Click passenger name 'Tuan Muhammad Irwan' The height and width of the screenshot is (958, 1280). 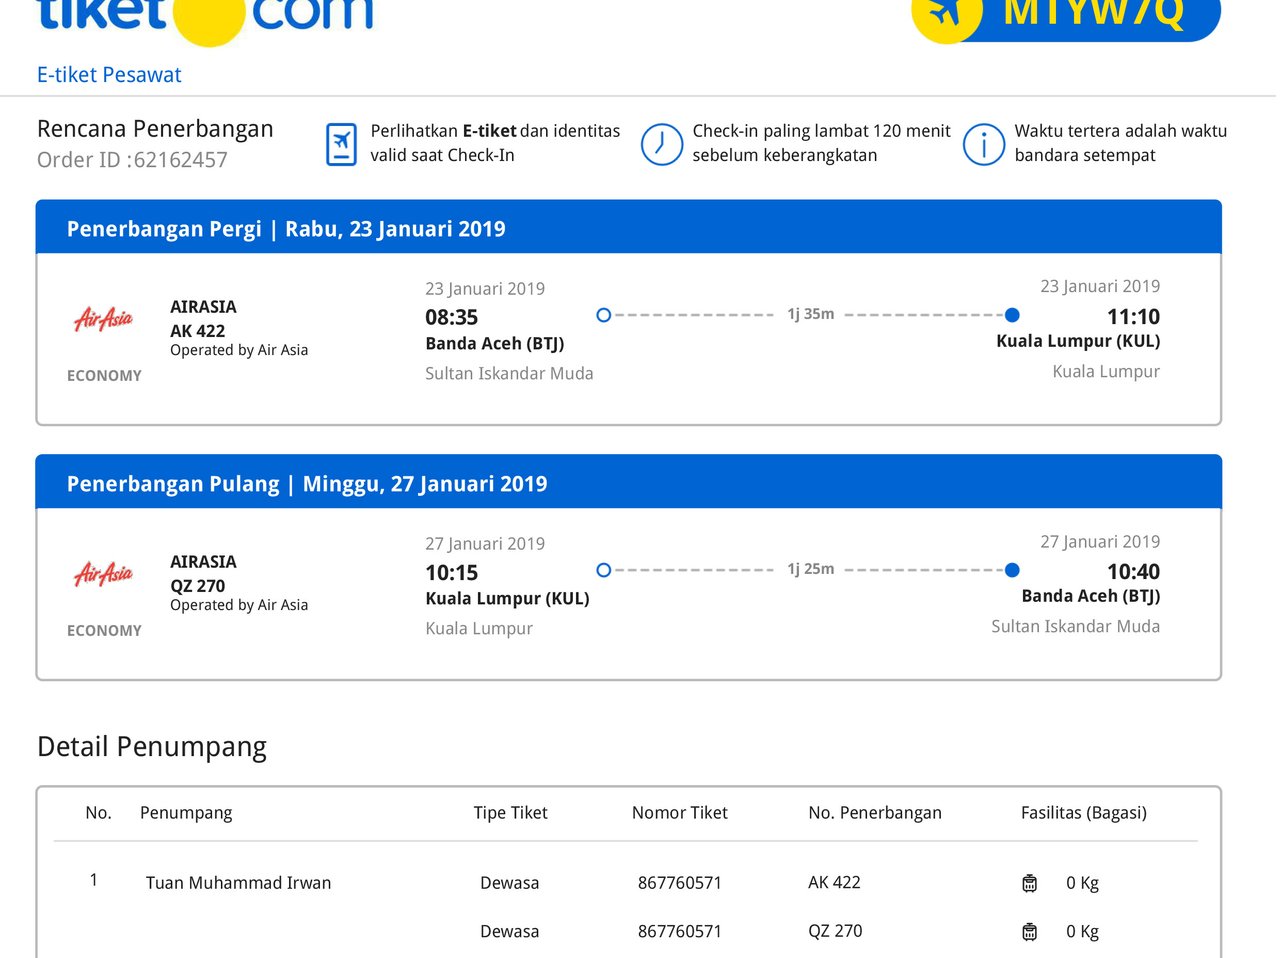point(238,883)
